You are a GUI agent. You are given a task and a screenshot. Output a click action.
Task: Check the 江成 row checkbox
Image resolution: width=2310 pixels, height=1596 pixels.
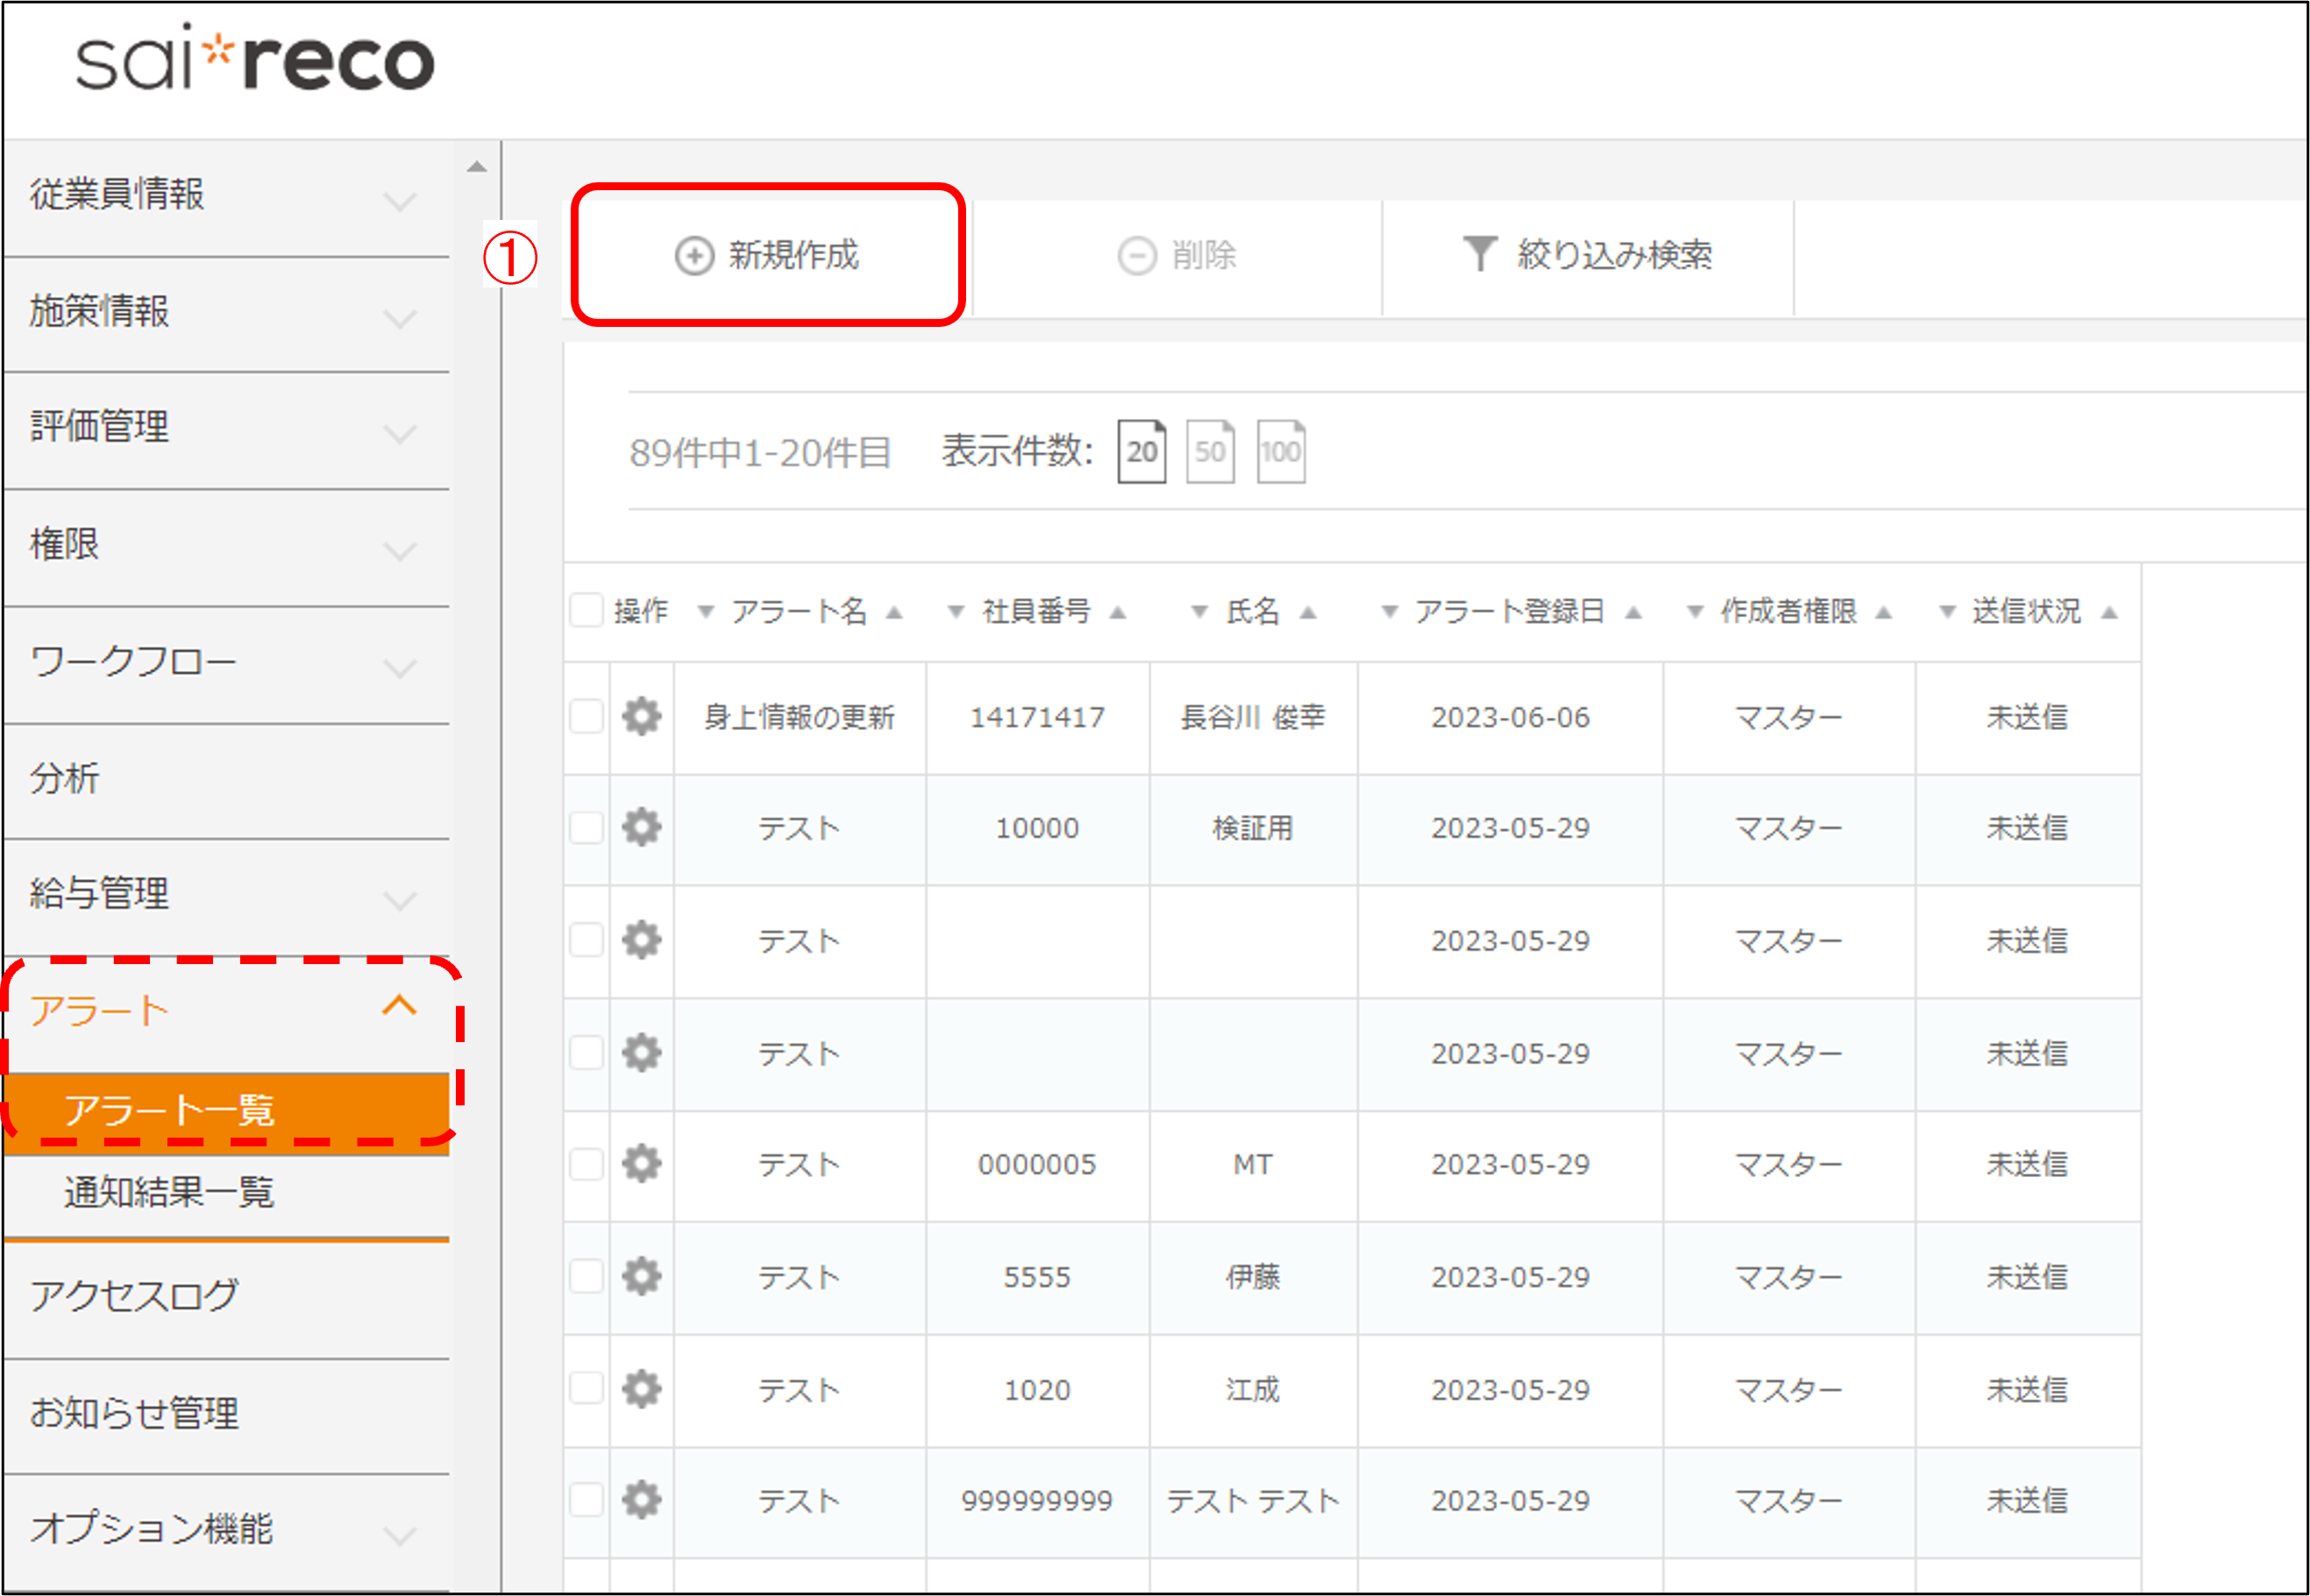(x=586, y=1388)
